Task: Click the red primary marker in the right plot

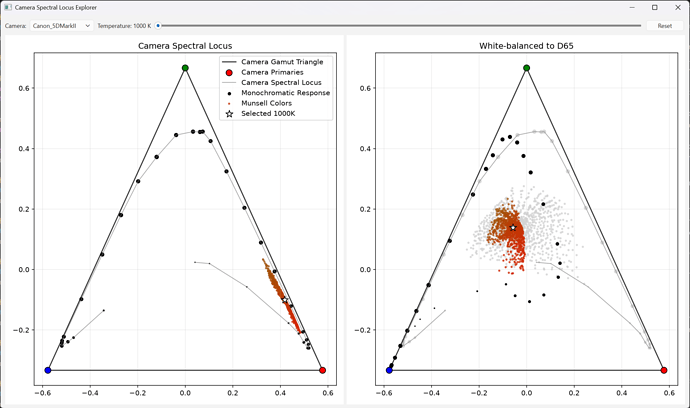Action: pos(664,370)
